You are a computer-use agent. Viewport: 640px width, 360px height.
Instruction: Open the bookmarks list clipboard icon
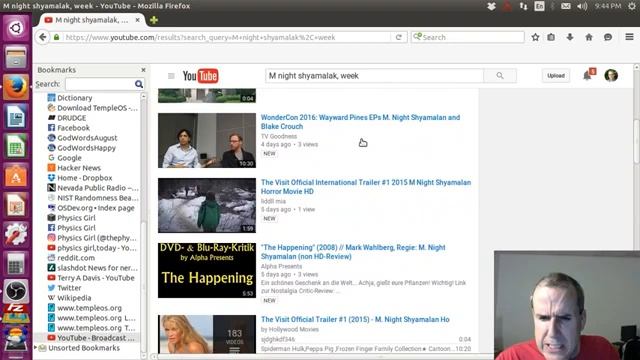tap(551, 37)
